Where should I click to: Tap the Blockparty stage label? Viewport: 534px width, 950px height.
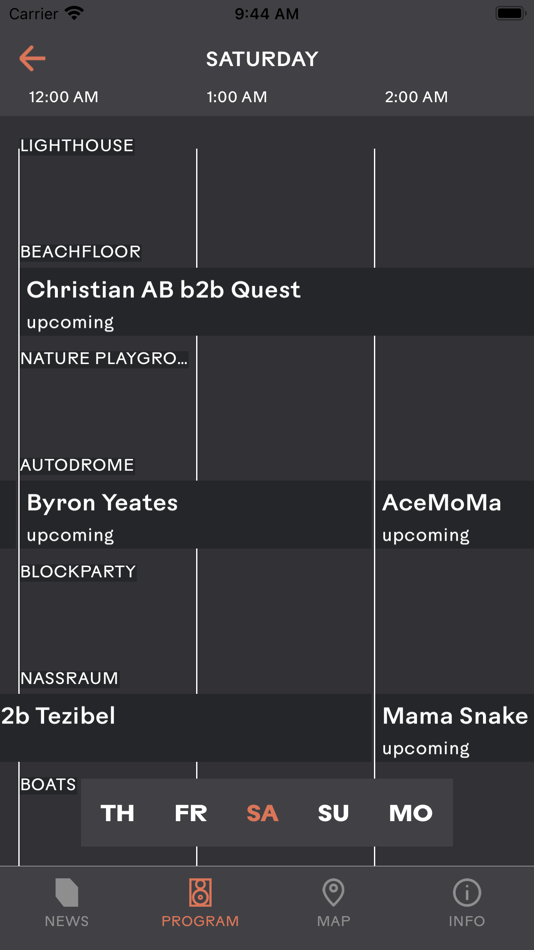(78, 572)
